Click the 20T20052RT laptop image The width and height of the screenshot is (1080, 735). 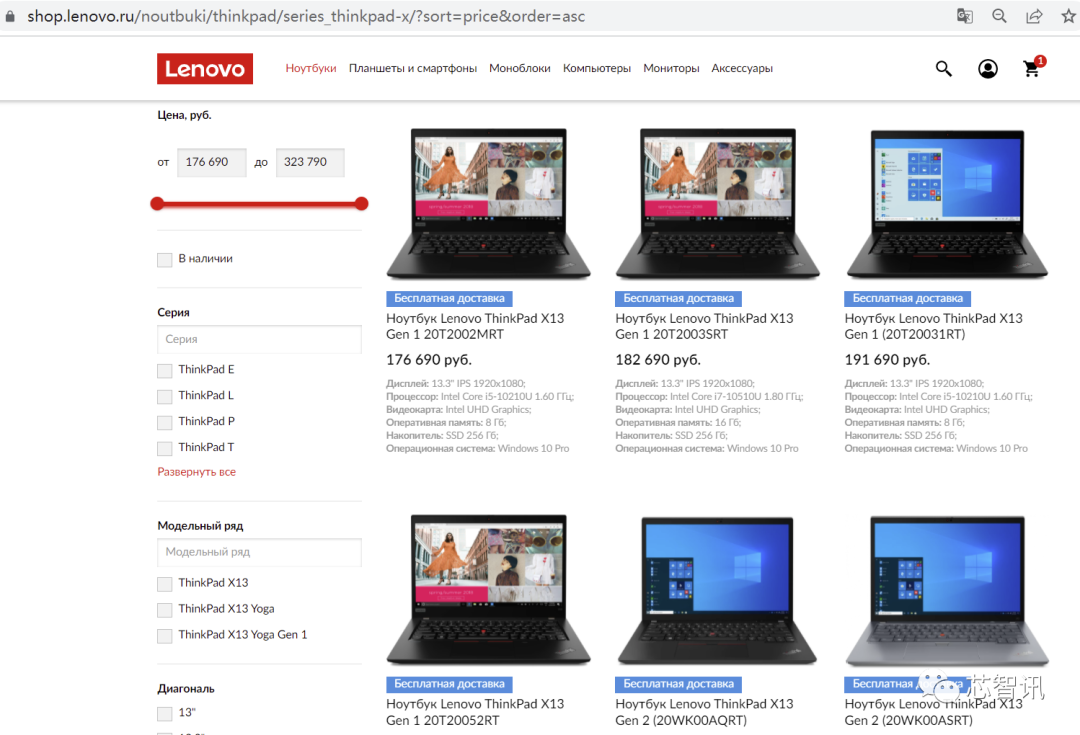pyautogui.click(x=488, y=590)
